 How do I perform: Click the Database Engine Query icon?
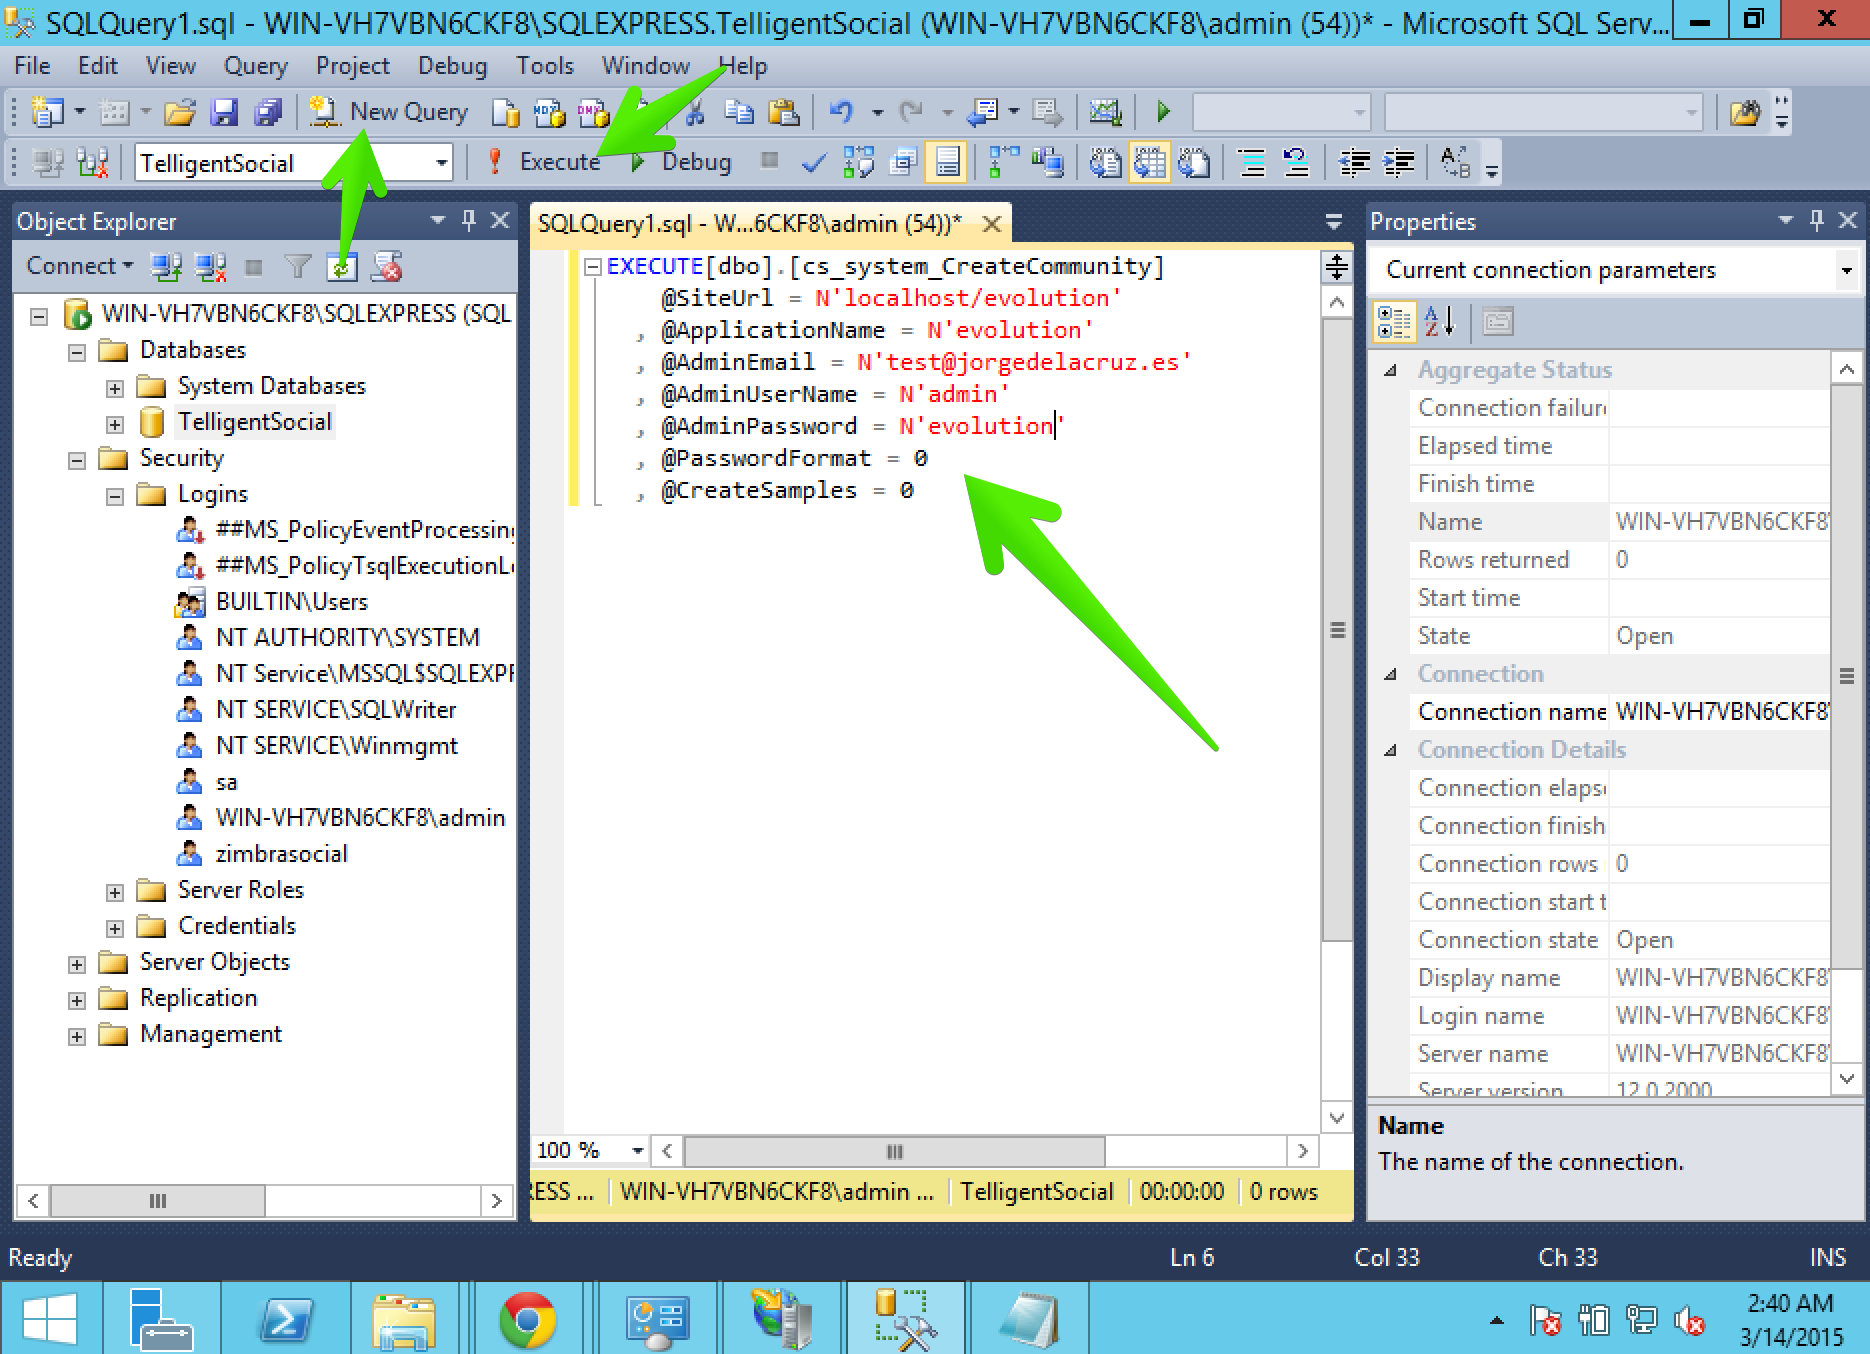click(506, 112)
